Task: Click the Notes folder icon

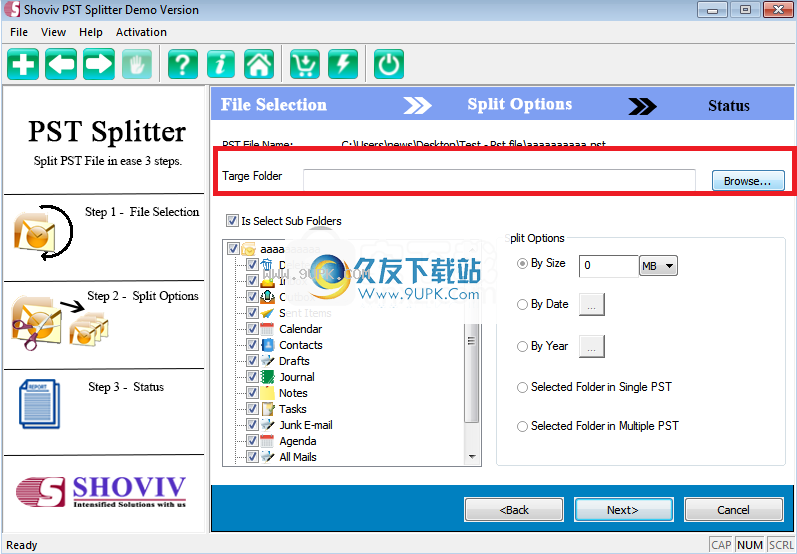Action: coord(267,393)
